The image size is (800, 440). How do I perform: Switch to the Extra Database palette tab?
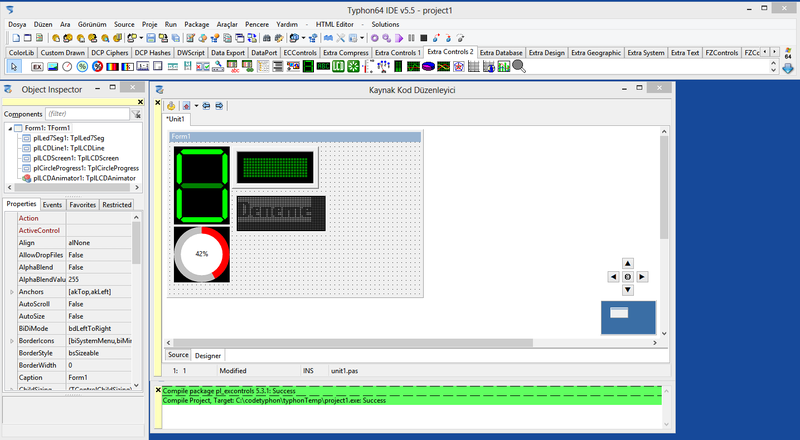tap(501, 53)
